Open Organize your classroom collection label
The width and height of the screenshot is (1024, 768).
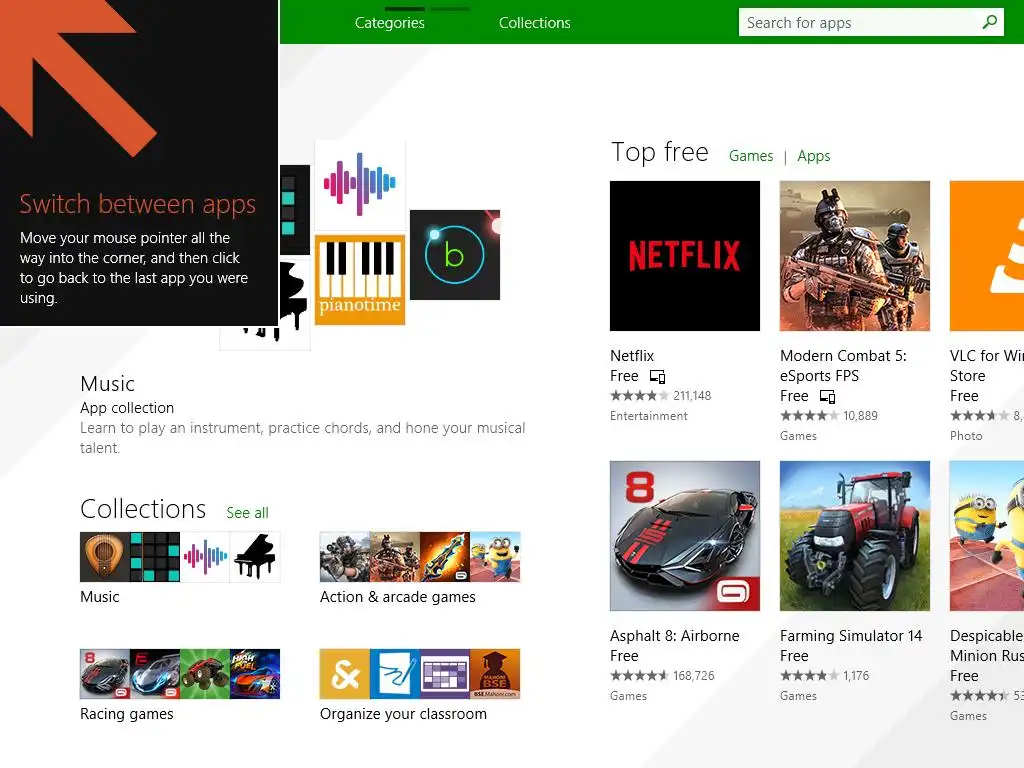coord(404,714)
